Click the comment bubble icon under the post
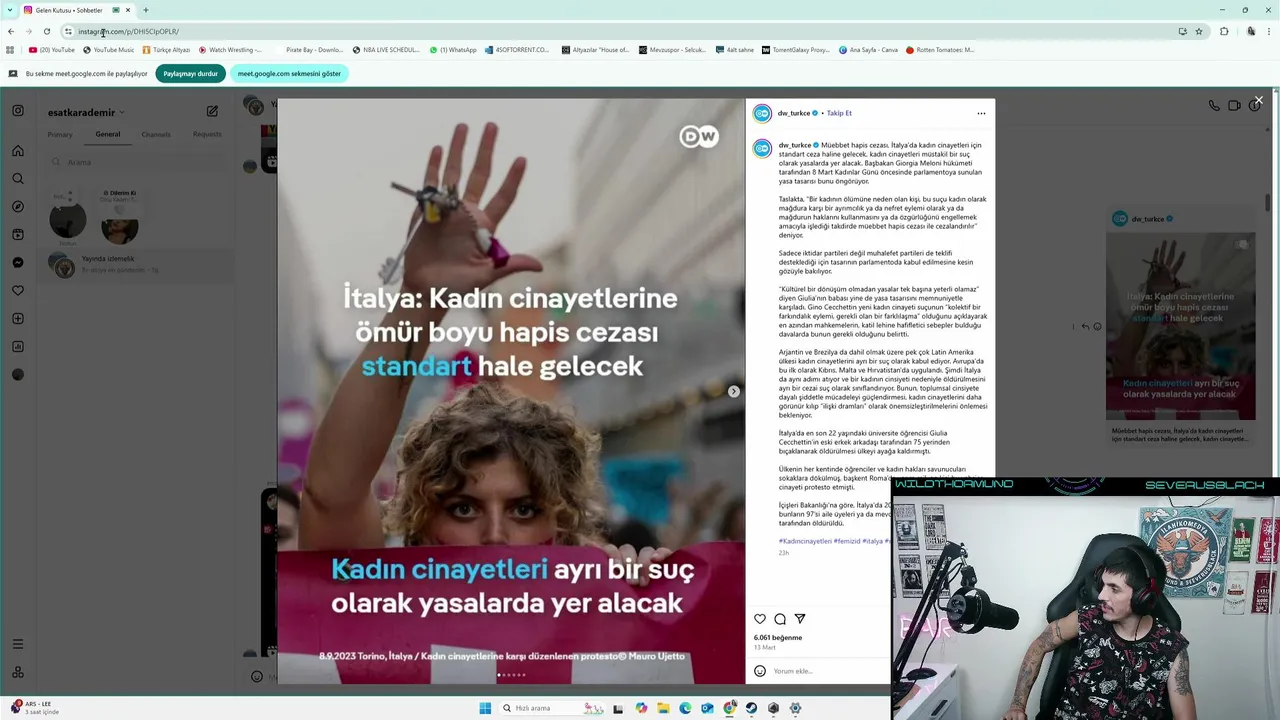 click(x=780, y=619)
